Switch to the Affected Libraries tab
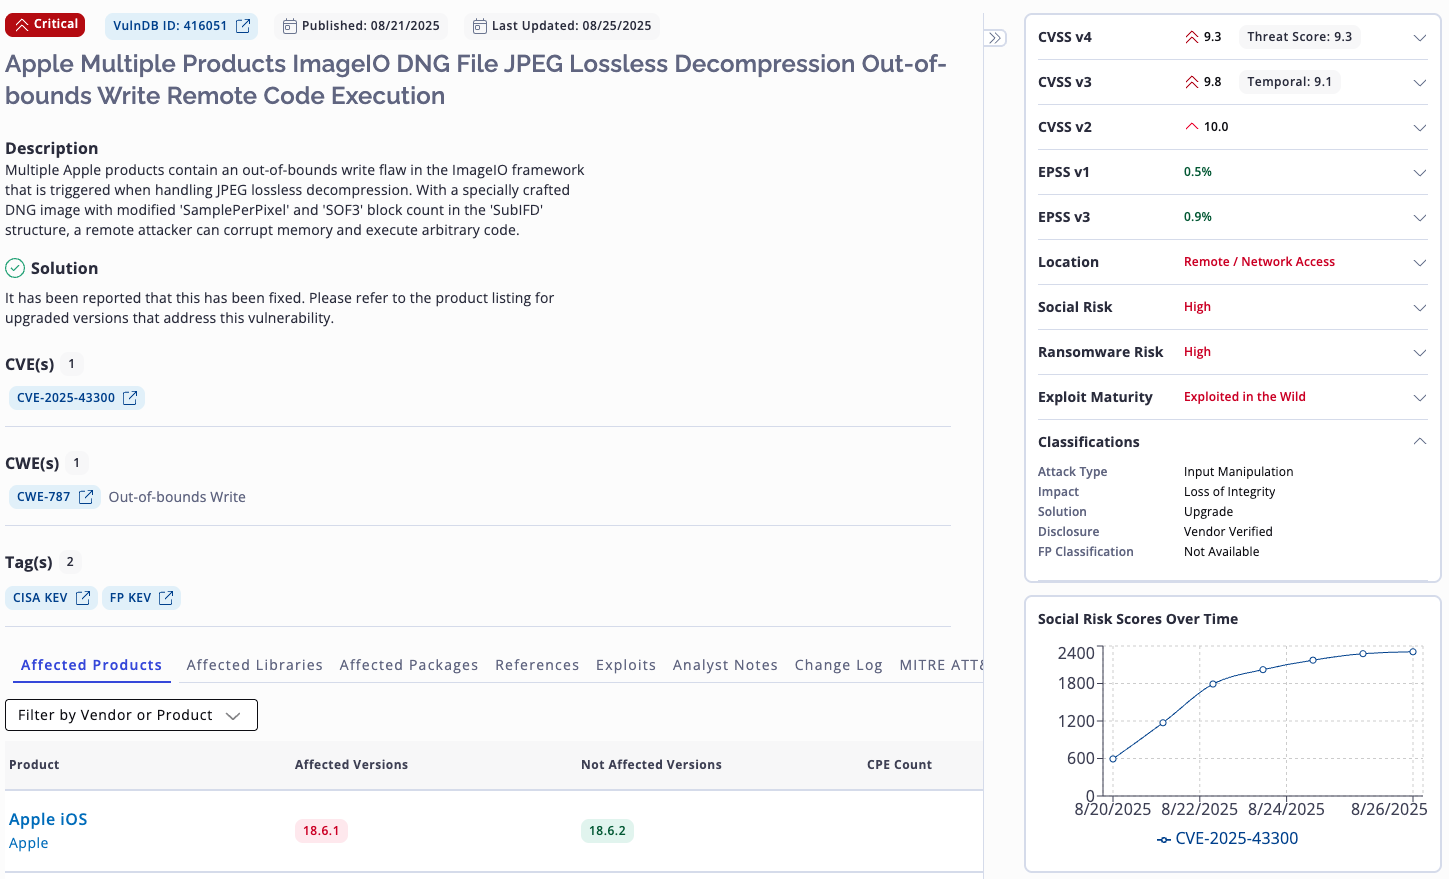Viewport: 1449px width, 879px height. tap(254, 665)
